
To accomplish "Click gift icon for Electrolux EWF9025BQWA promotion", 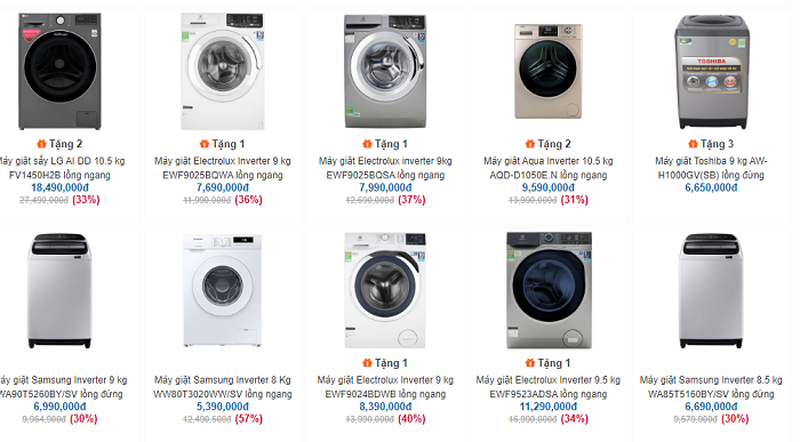I will click(x=204, y=144).
